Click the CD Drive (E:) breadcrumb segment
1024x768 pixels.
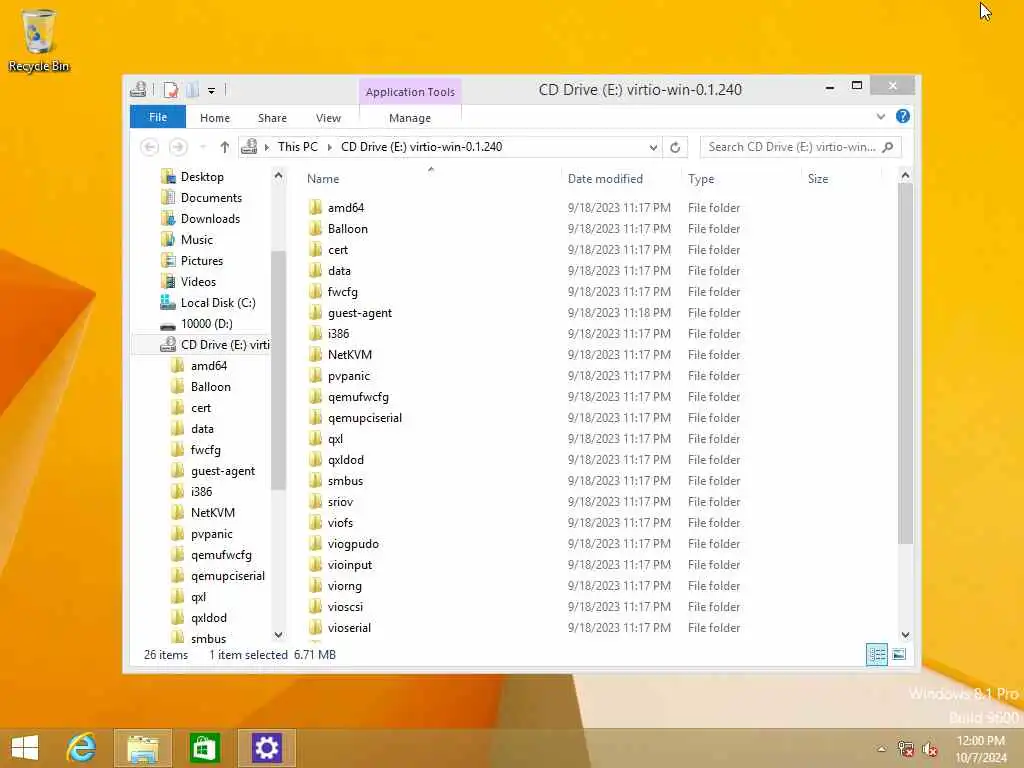point(421,147)
